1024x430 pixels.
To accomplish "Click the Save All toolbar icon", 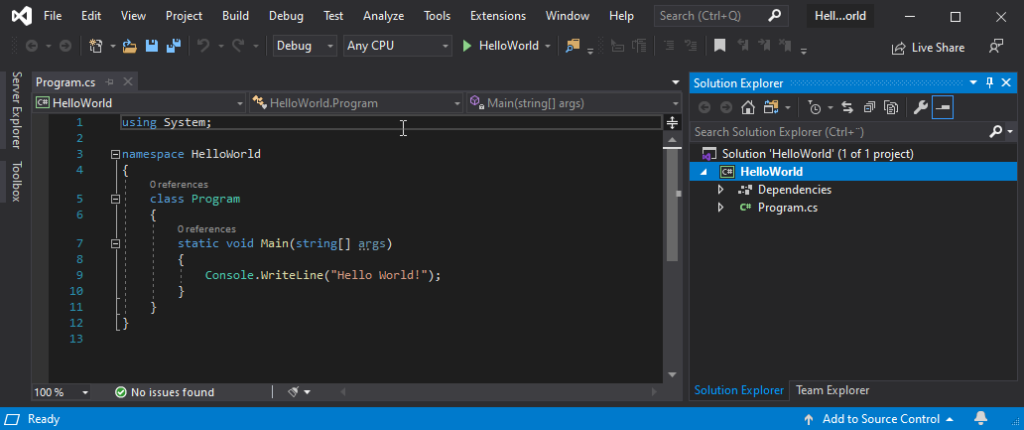I will (173, 46).
